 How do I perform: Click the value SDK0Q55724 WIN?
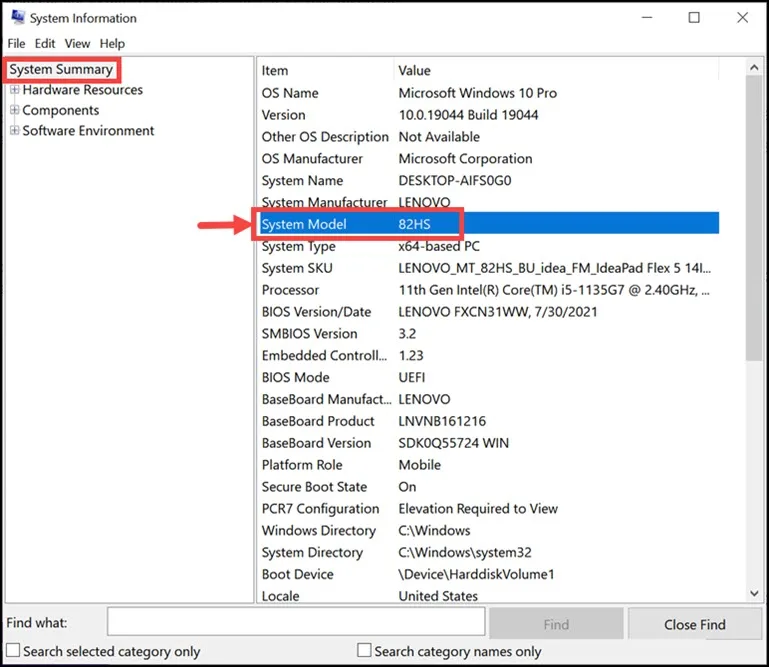point(454,443)
